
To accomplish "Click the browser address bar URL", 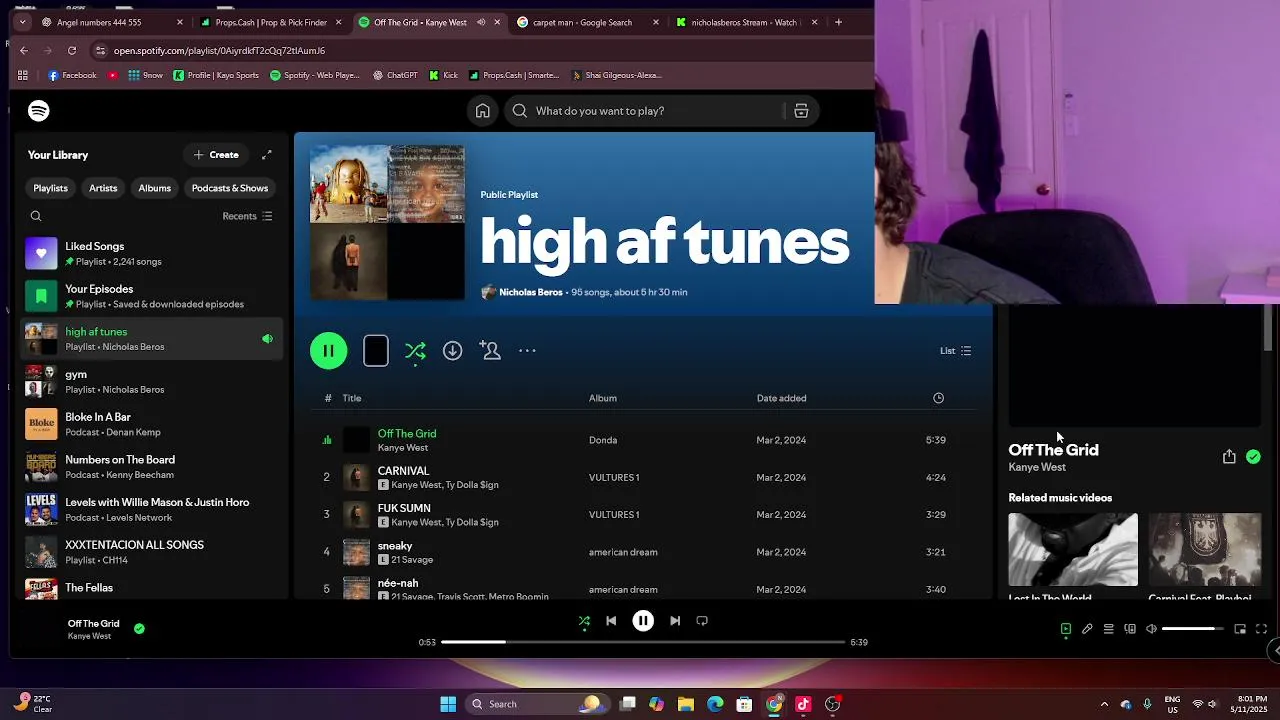I will pyautogui.click(x=219, y=50).
